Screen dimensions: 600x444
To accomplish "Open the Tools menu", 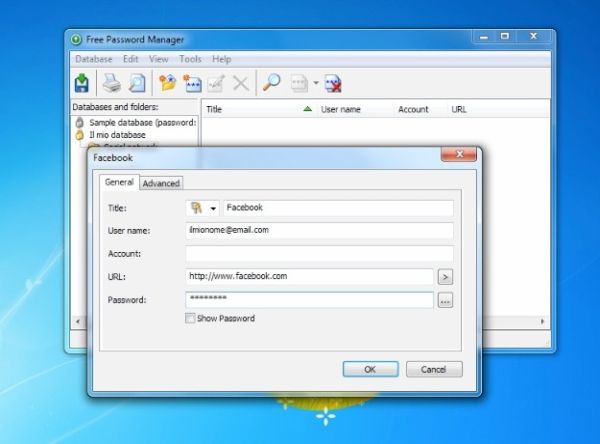I will pos(190,59).
